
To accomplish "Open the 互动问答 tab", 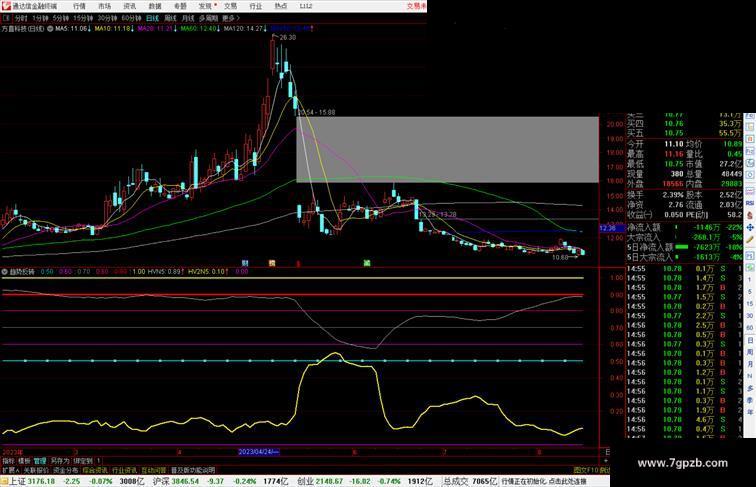I will click(x=153, y=470).
